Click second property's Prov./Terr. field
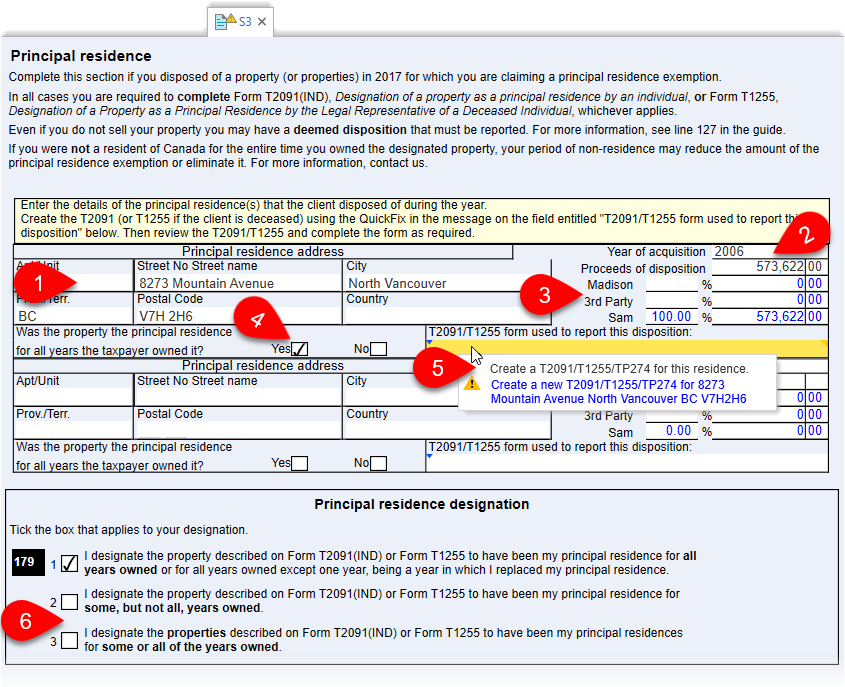 click(x=73, y=431)
